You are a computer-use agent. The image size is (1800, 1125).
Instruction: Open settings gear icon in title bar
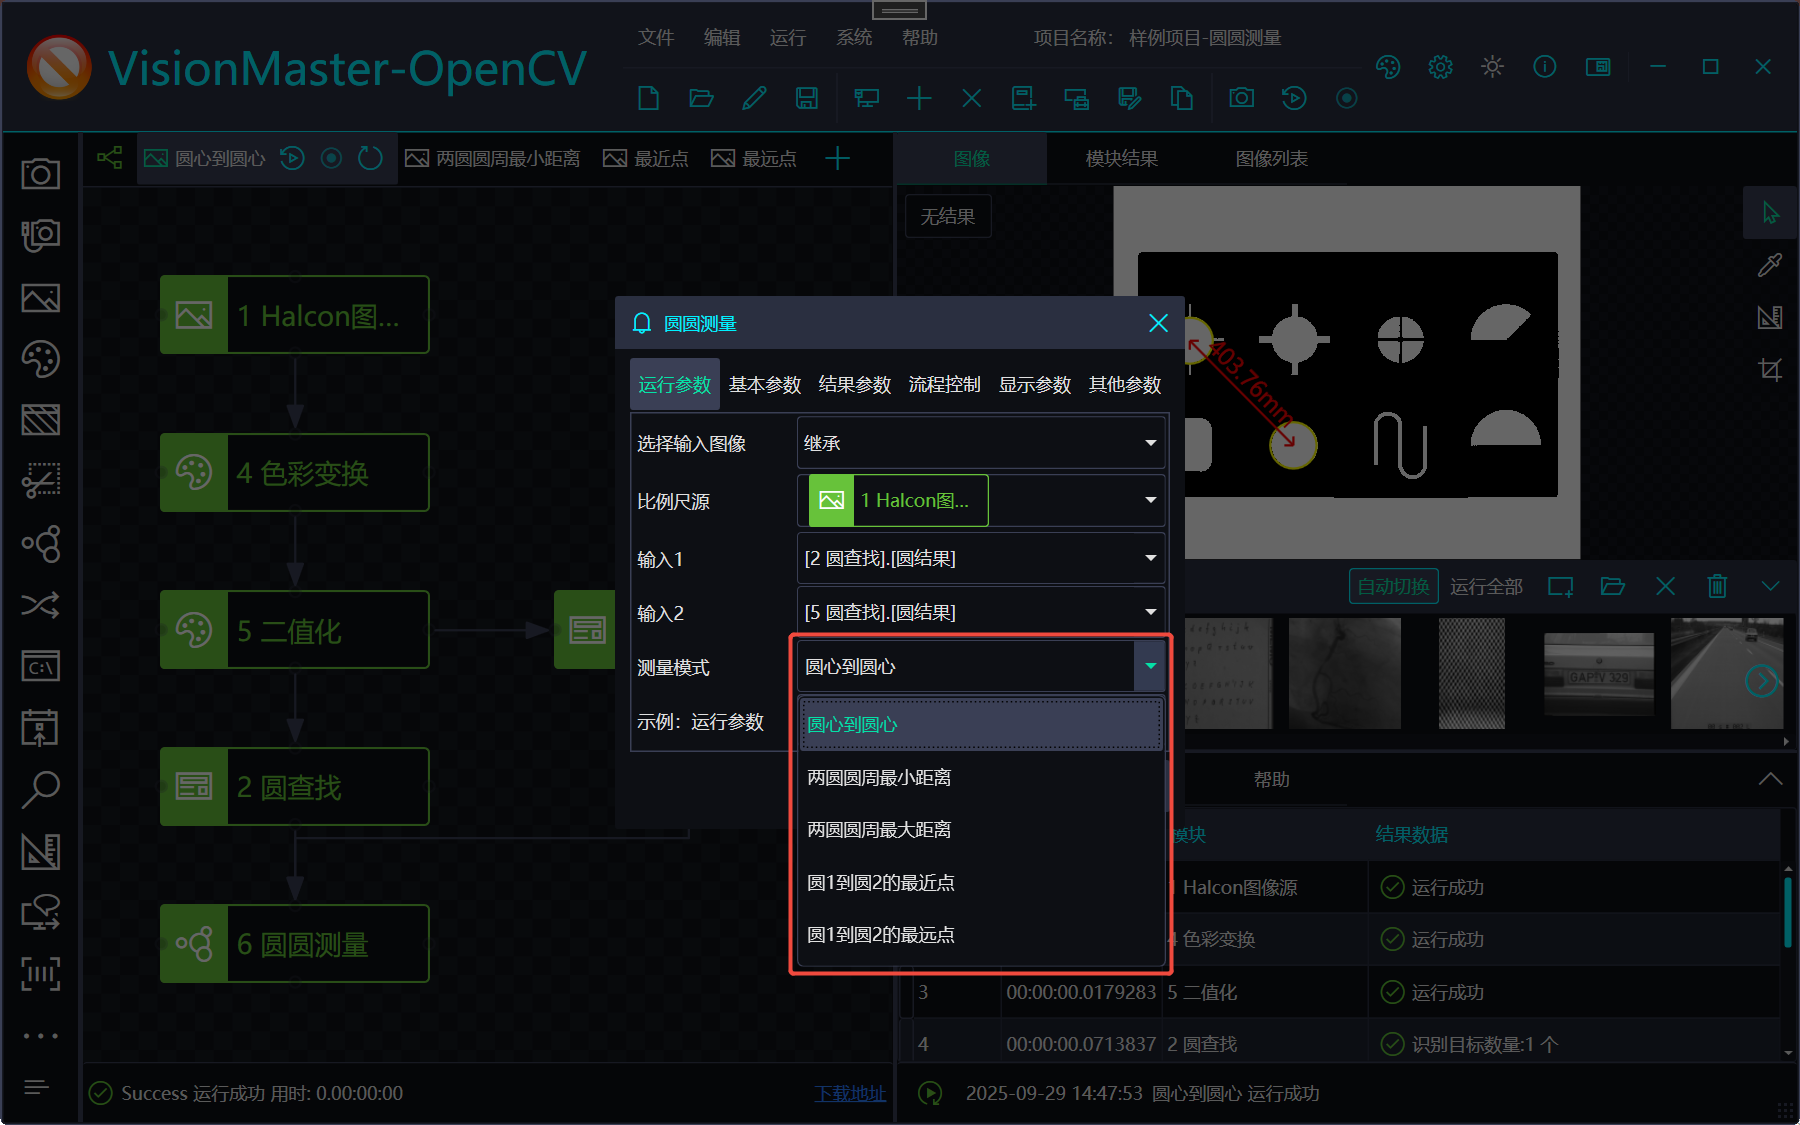pos(1440,67)
